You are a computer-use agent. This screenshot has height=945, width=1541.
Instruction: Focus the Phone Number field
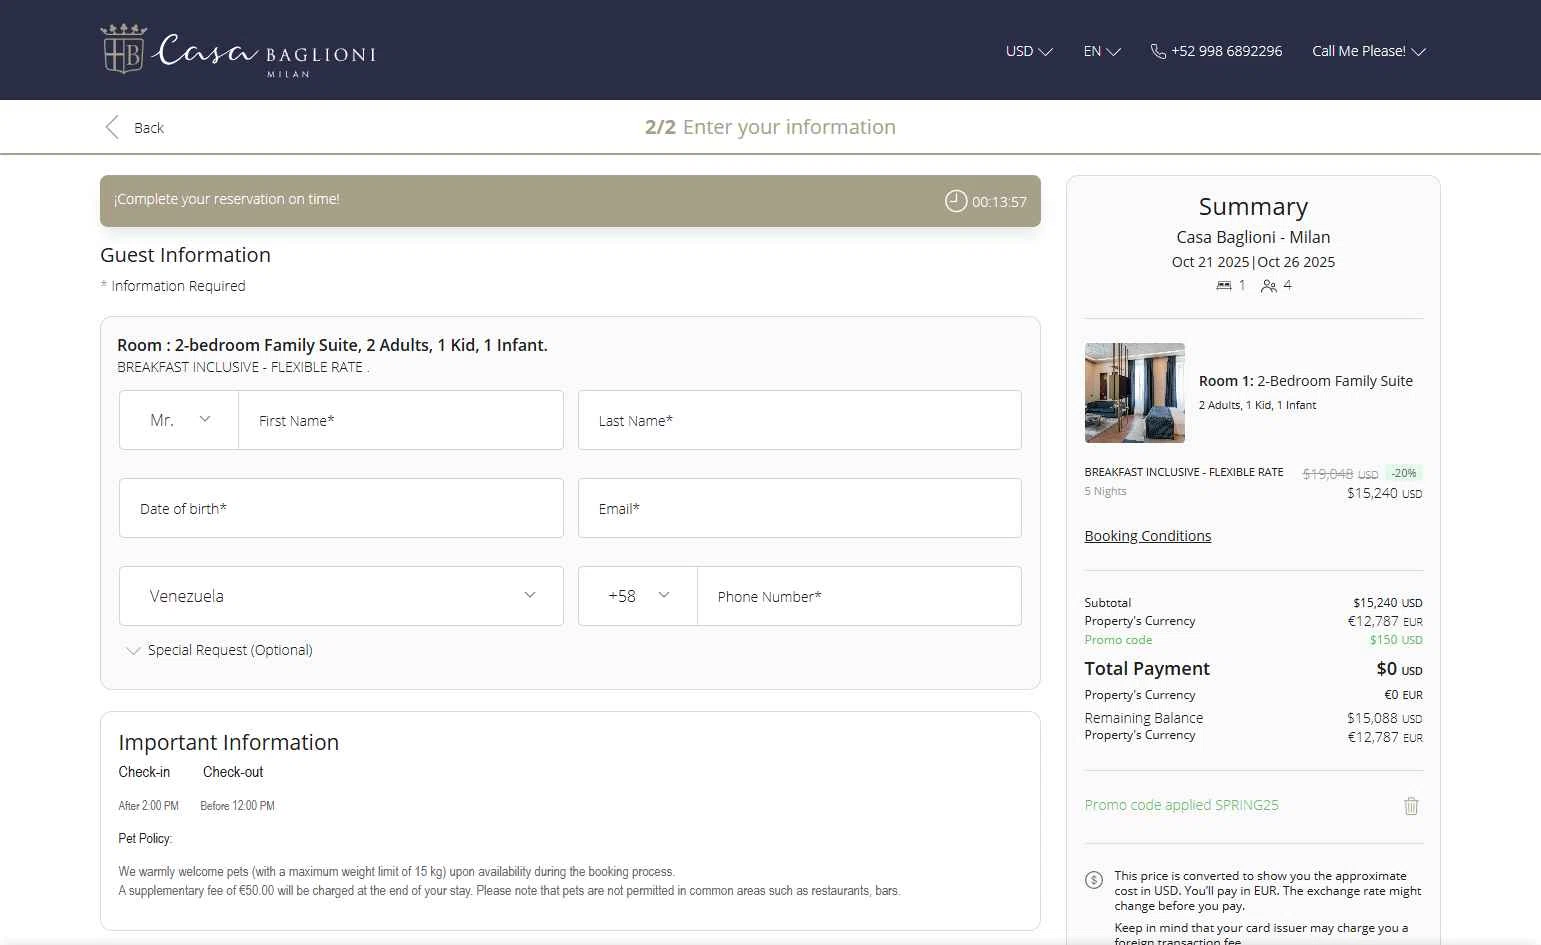pos(859,596)
